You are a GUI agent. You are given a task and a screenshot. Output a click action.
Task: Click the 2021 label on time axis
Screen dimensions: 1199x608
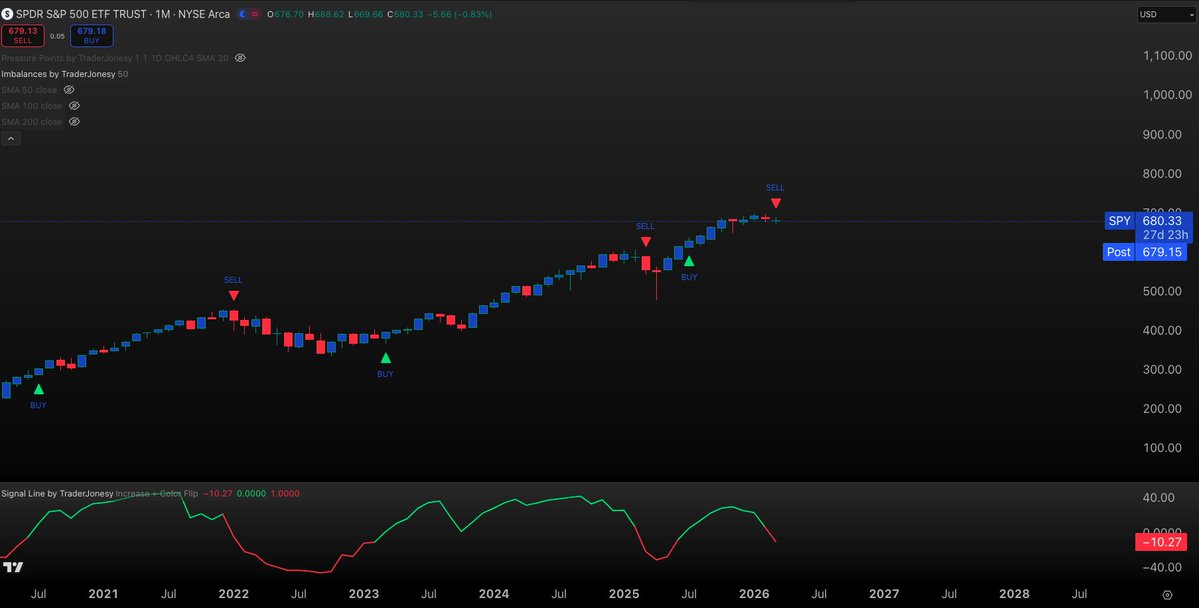(103, 594)
